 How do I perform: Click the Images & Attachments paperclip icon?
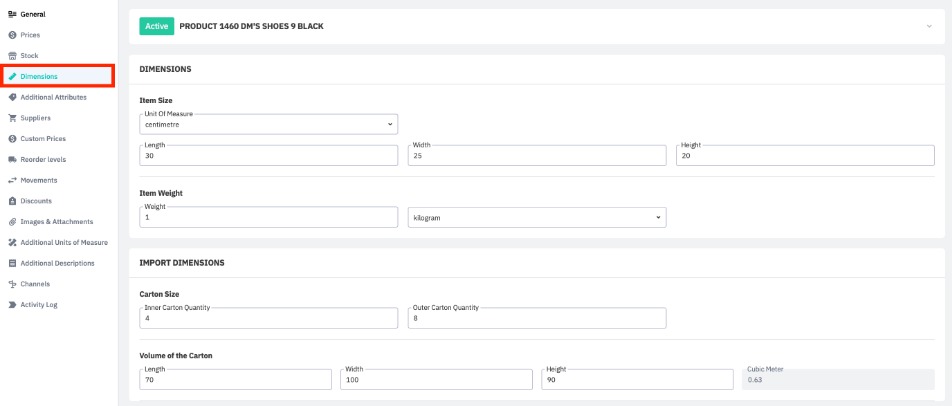pyautogui.click(x=12, y=222)
